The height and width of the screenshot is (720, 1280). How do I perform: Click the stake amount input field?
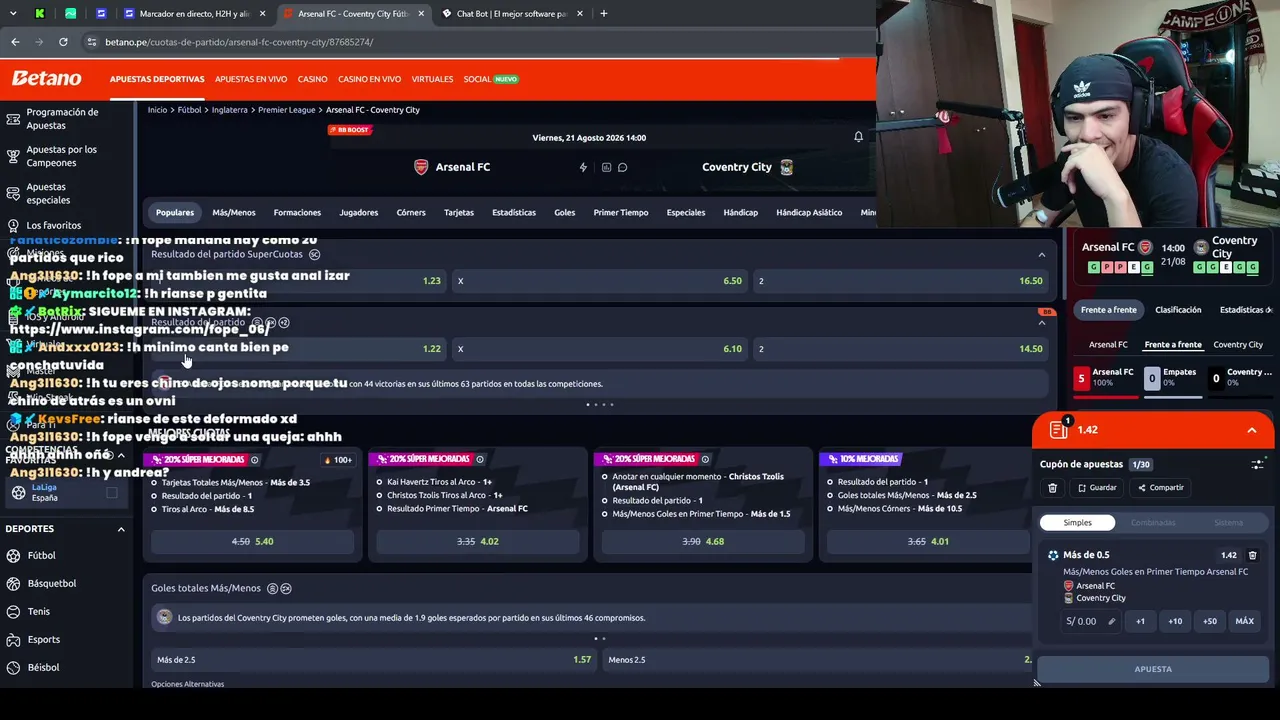click(x=1092, y=621)
